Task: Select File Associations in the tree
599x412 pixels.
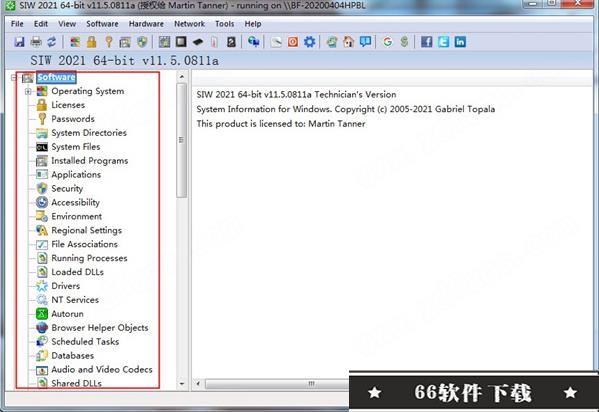Action: pyautogui.click(x=84, y=244)
